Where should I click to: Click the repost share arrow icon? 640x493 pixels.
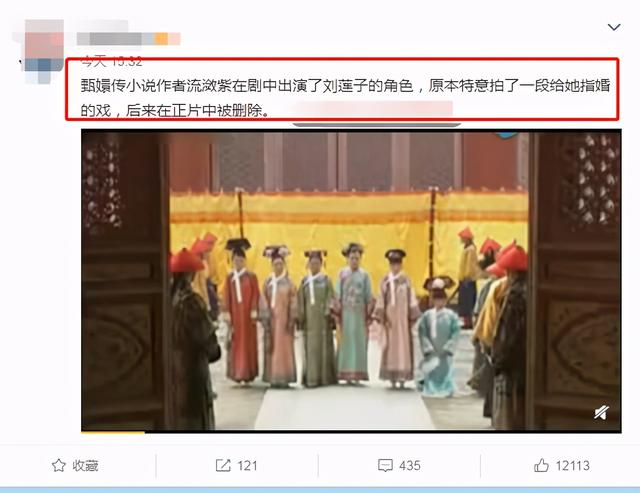pos(223,465)
